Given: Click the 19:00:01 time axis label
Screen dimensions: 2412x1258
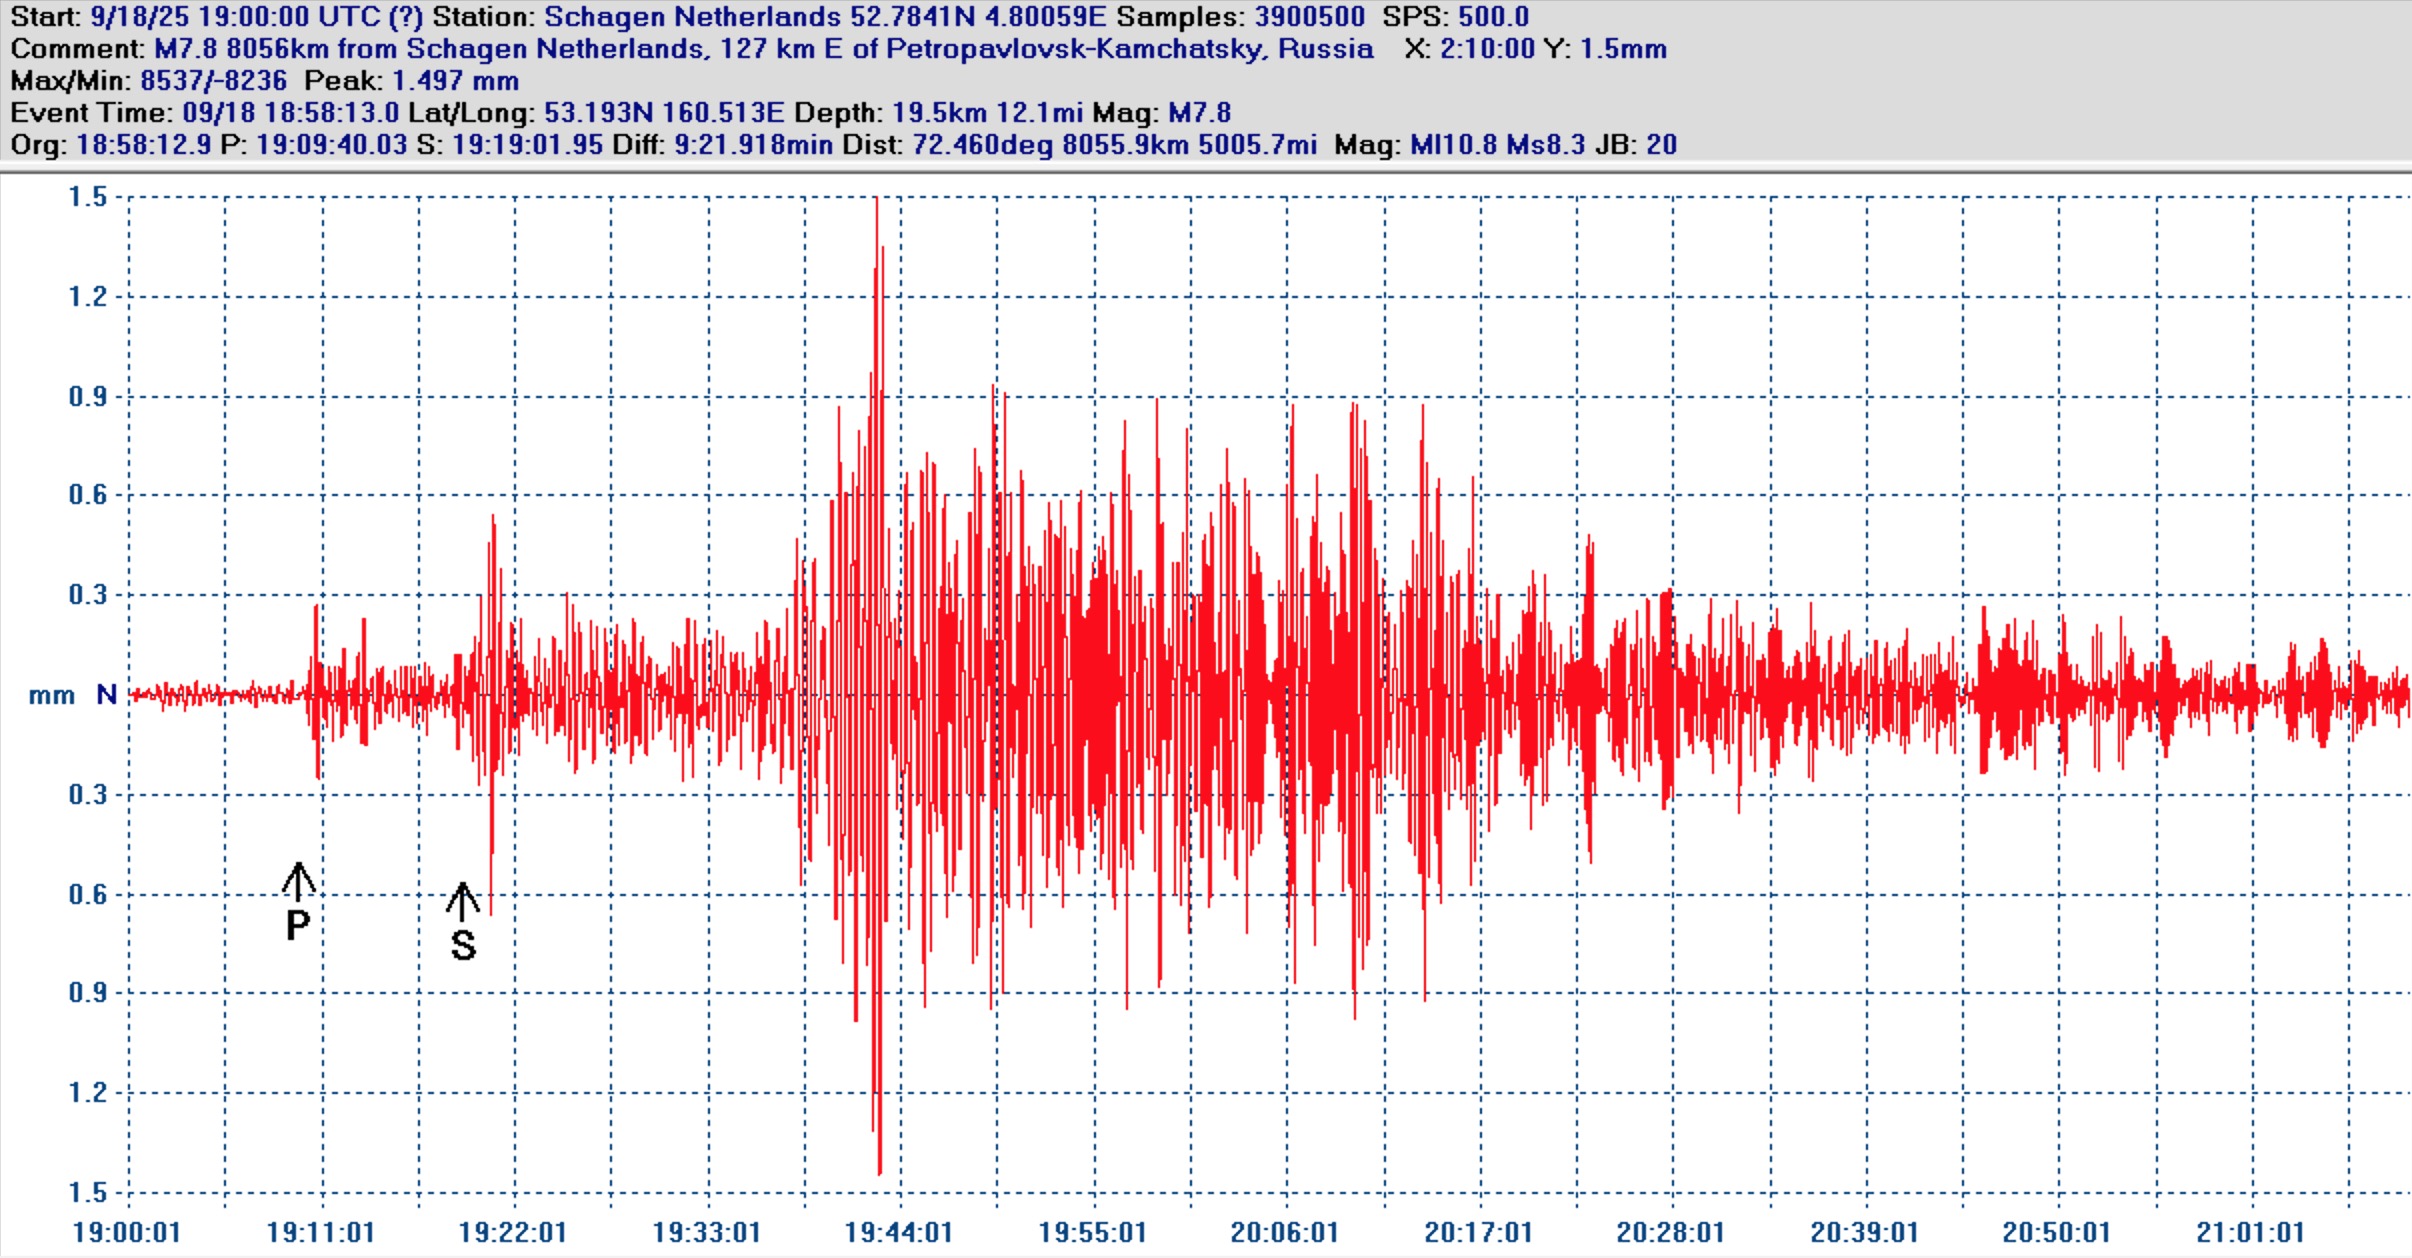Looking at the screenshot, I should 127,1232.
